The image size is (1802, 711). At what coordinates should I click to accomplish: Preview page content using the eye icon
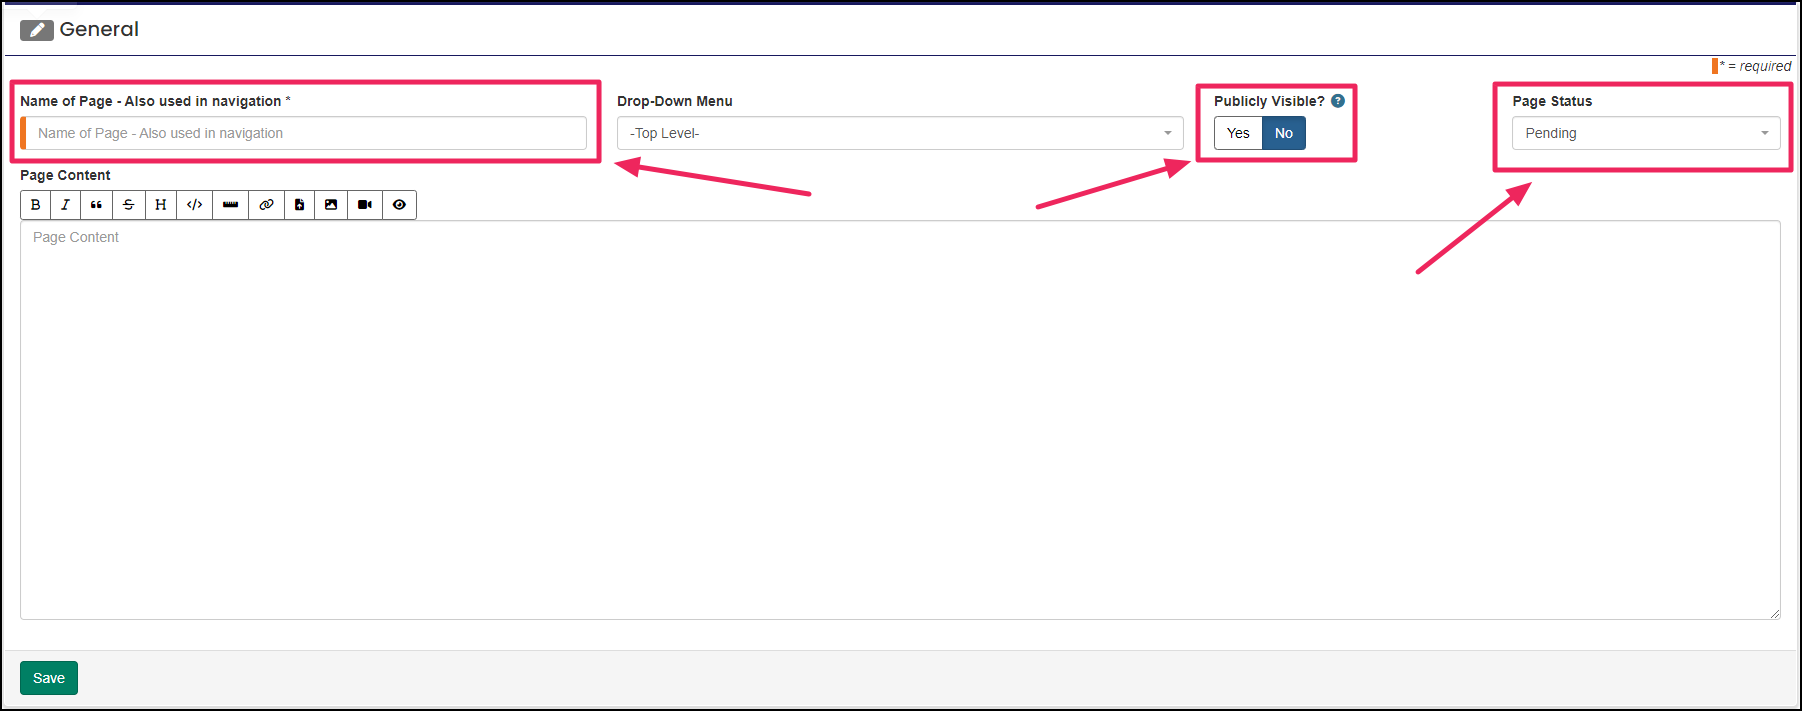click(399, 205)
